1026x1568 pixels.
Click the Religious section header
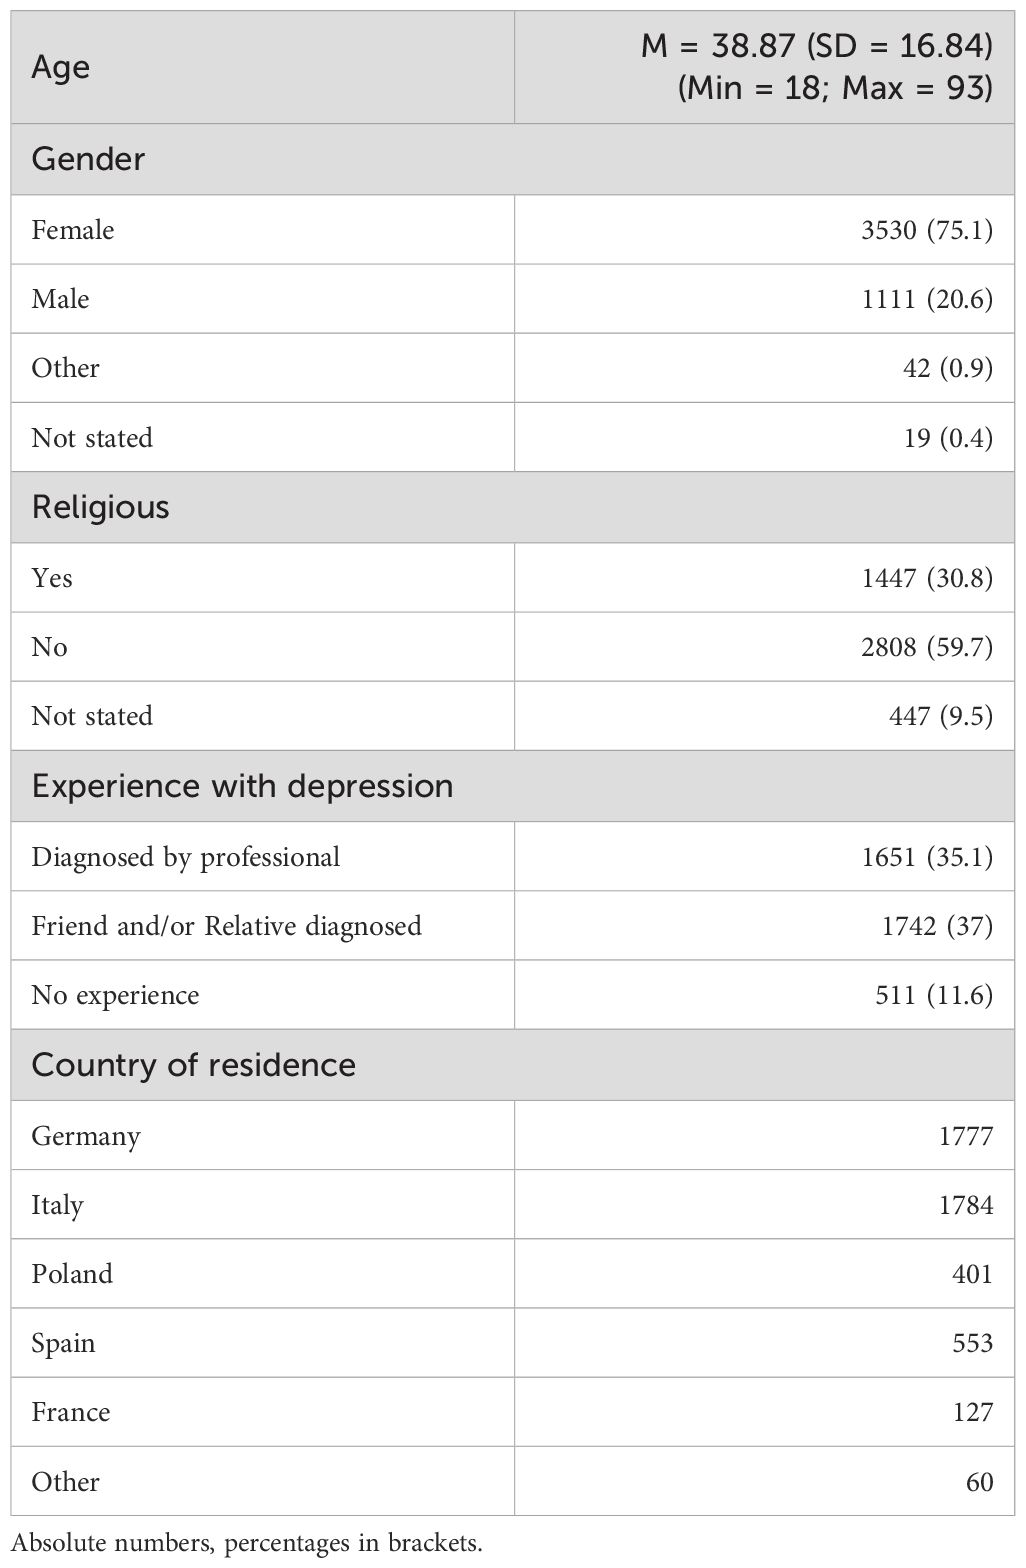(100, 507)
